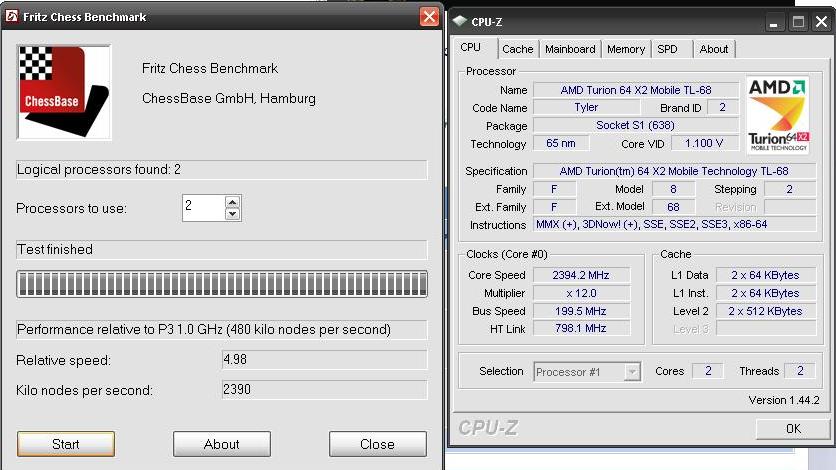Click the Performance relative to P3 text
836x470 pixels.
[204, 329]
